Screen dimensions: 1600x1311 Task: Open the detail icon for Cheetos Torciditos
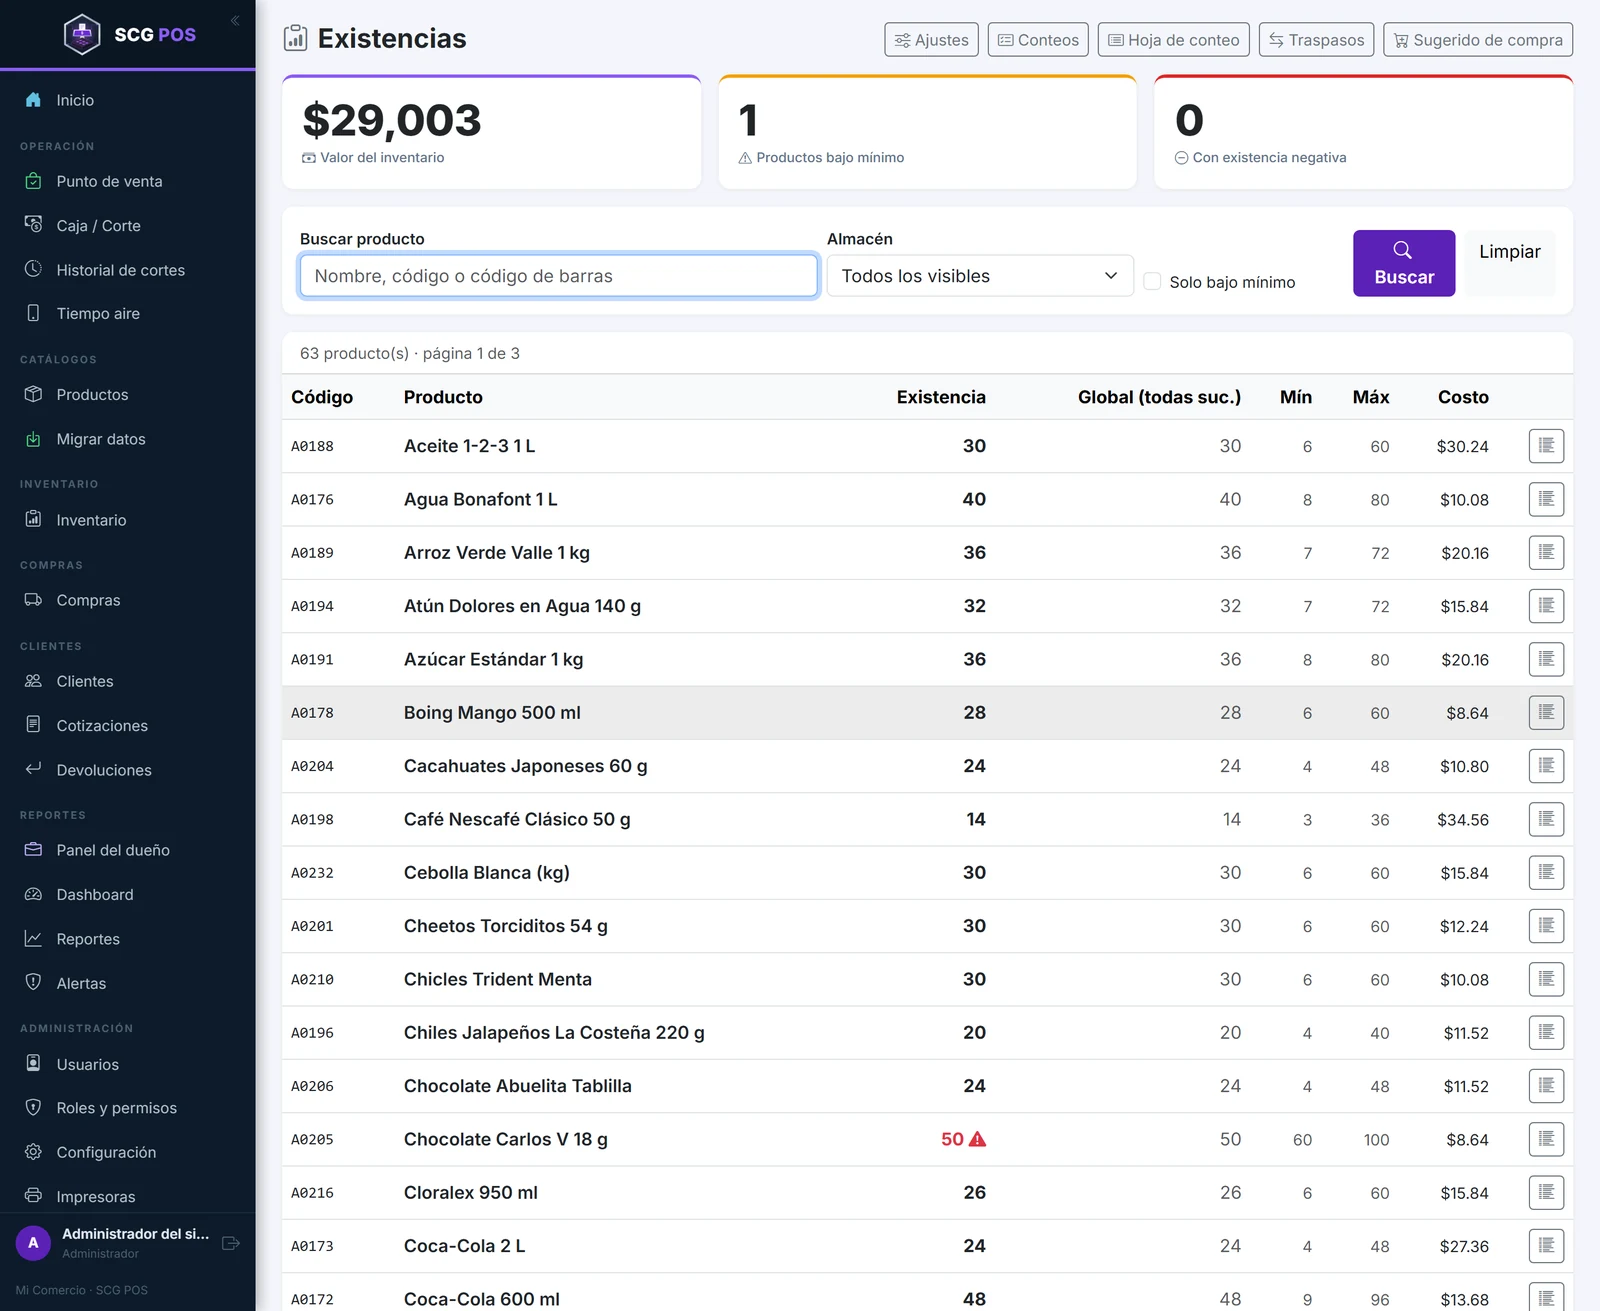coord(1546,926)
